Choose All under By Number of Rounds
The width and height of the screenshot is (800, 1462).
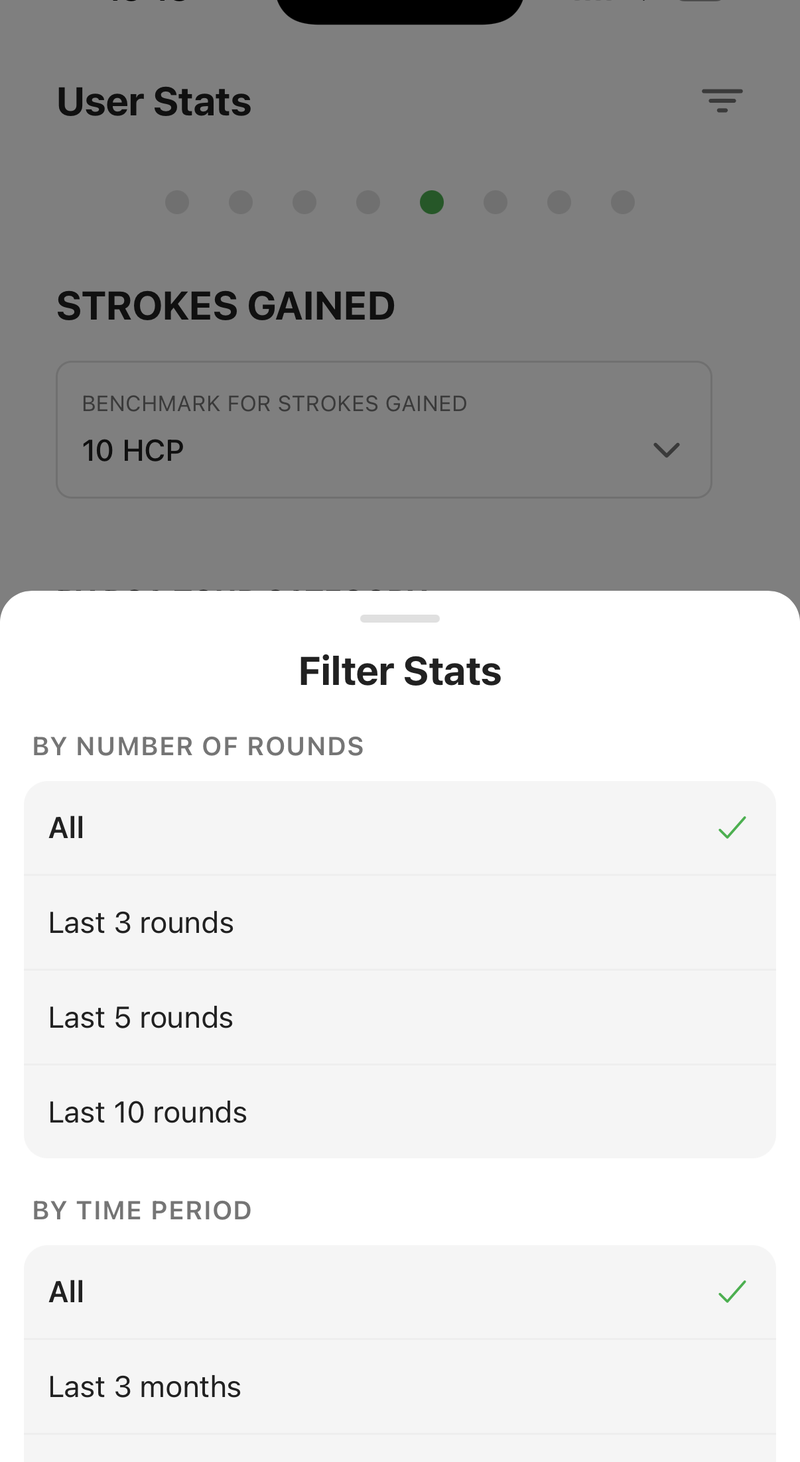pyautogui.click(x=400, y=828)
